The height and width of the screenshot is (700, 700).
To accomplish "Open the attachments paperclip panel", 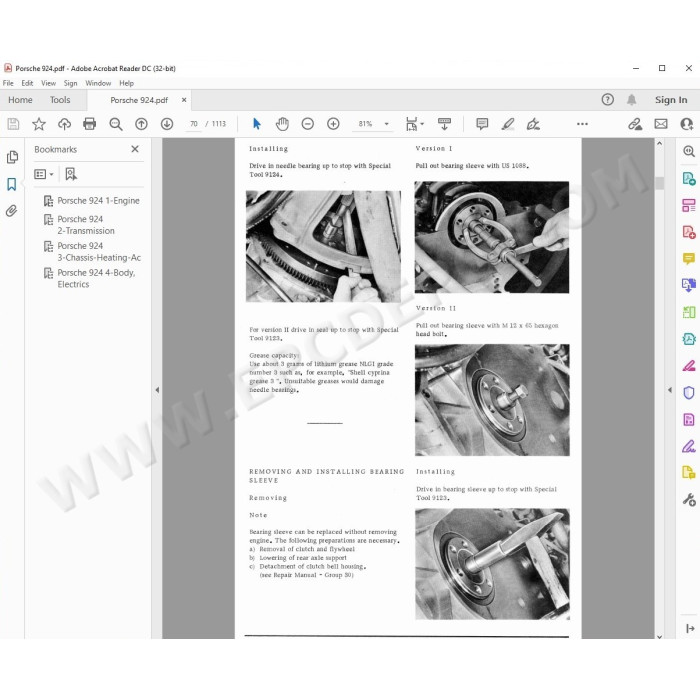I will [12, 211].
